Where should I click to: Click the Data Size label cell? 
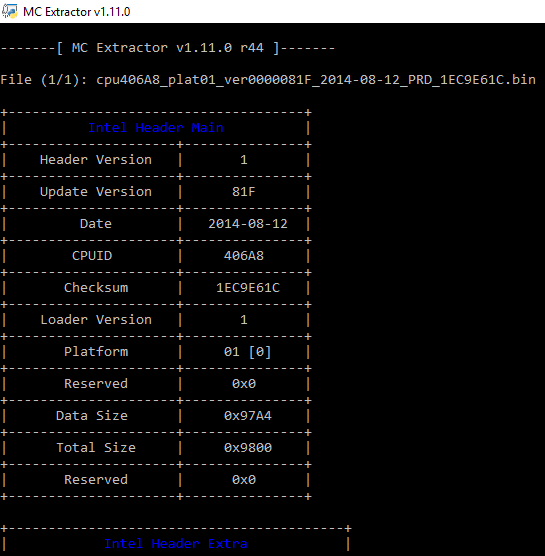pyautogui.click(x=92, y=416)
